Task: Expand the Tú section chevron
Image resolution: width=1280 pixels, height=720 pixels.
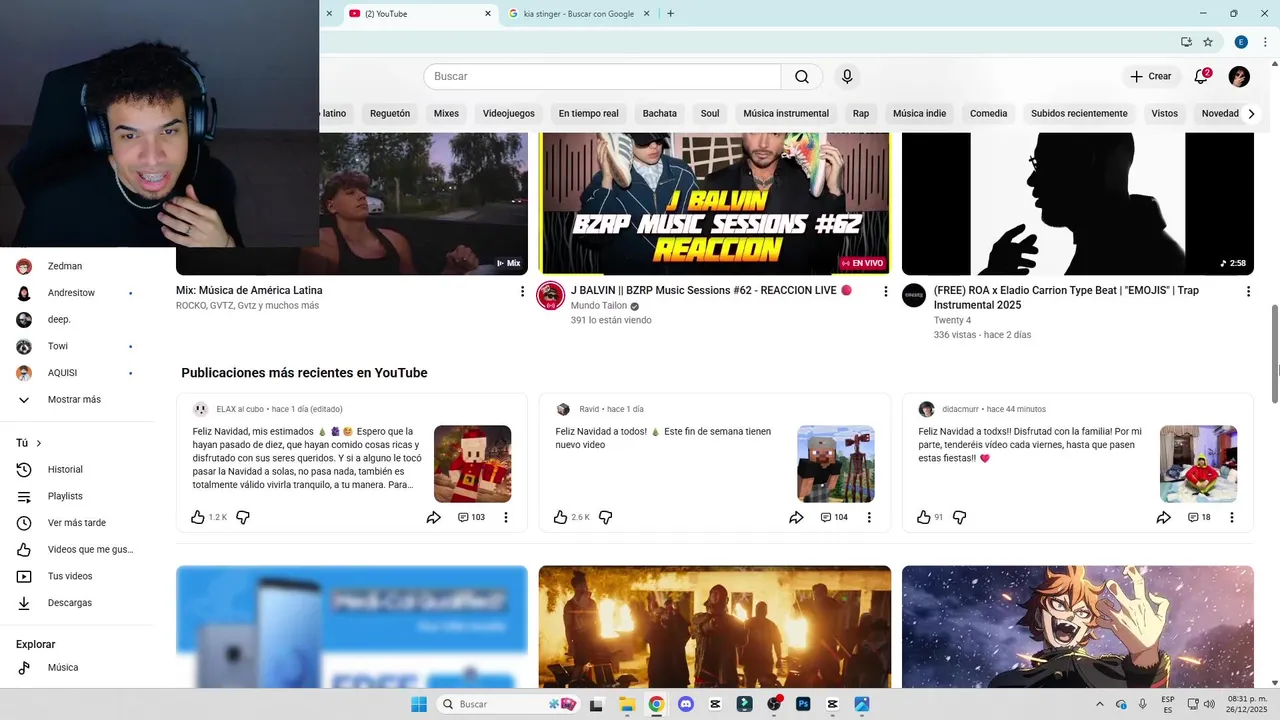Action: [x=39, y=443]
